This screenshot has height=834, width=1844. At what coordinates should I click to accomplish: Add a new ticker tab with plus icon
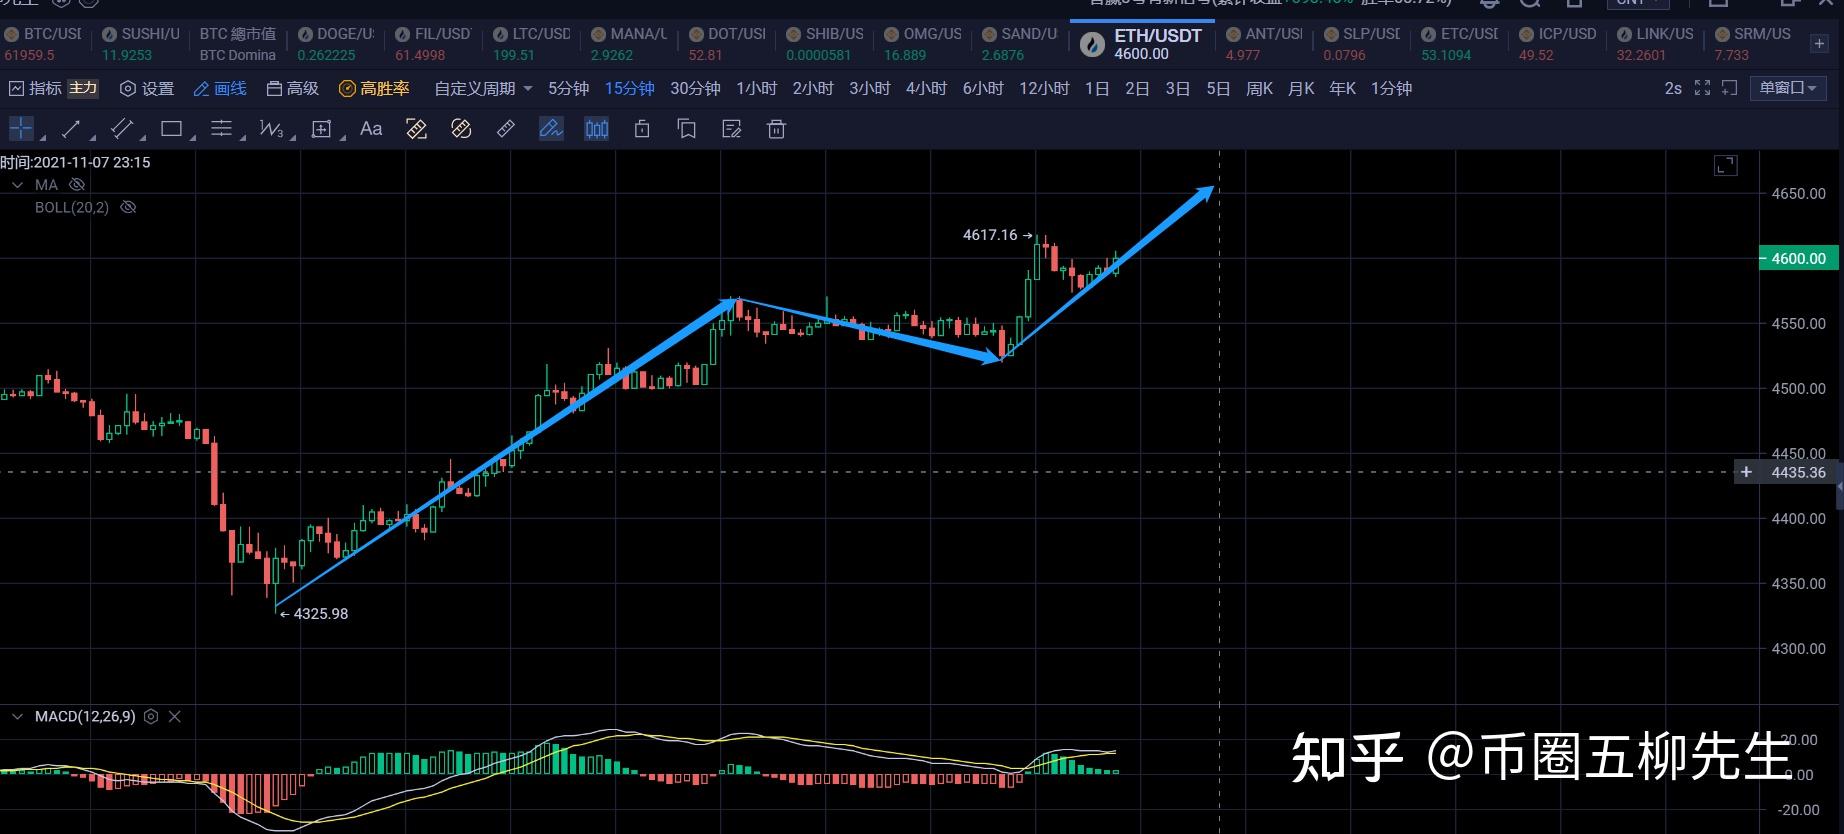click(1819, 43)
